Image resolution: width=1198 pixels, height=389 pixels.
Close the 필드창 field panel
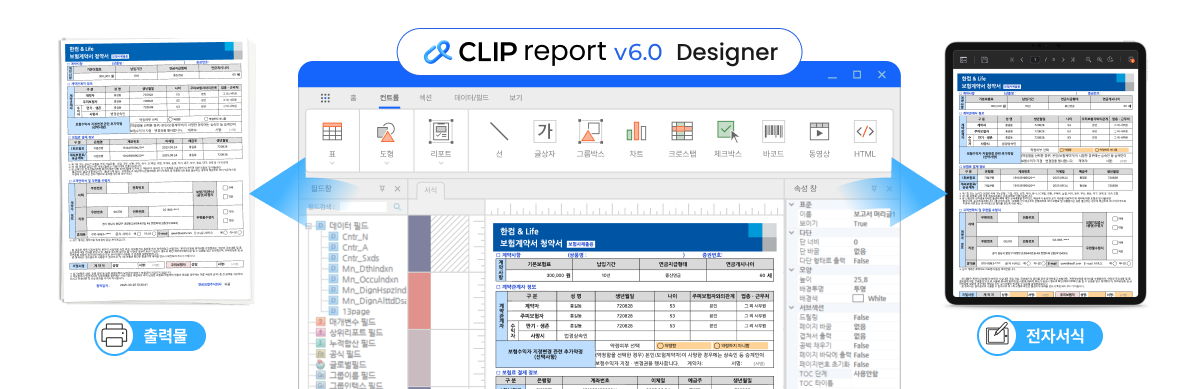click(x=397, y=188)
